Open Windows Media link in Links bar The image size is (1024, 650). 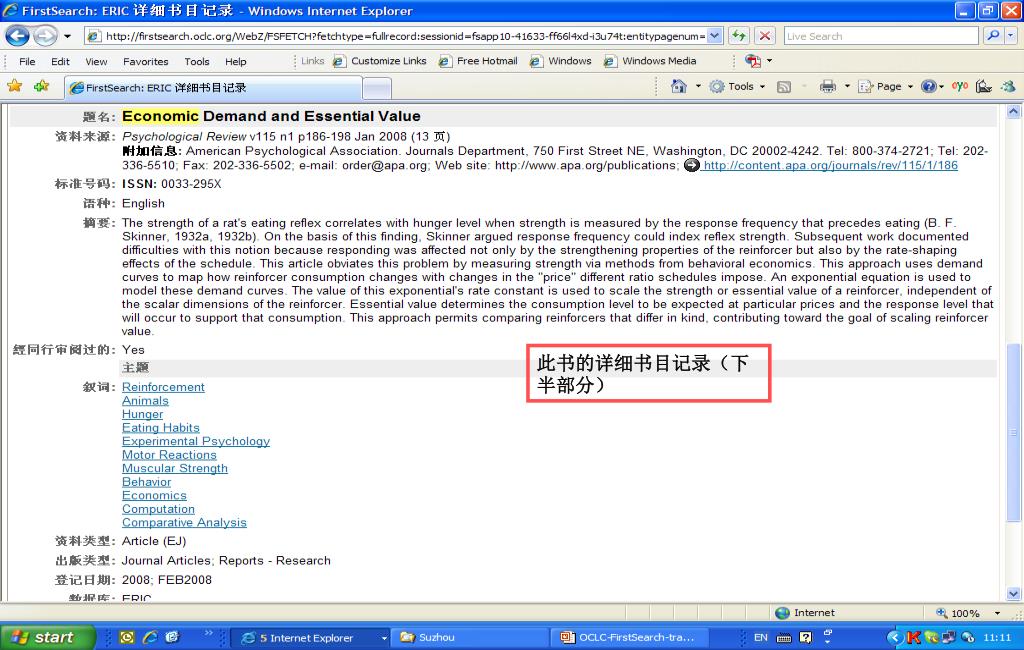pyautogui.click(x=650, y=61)
